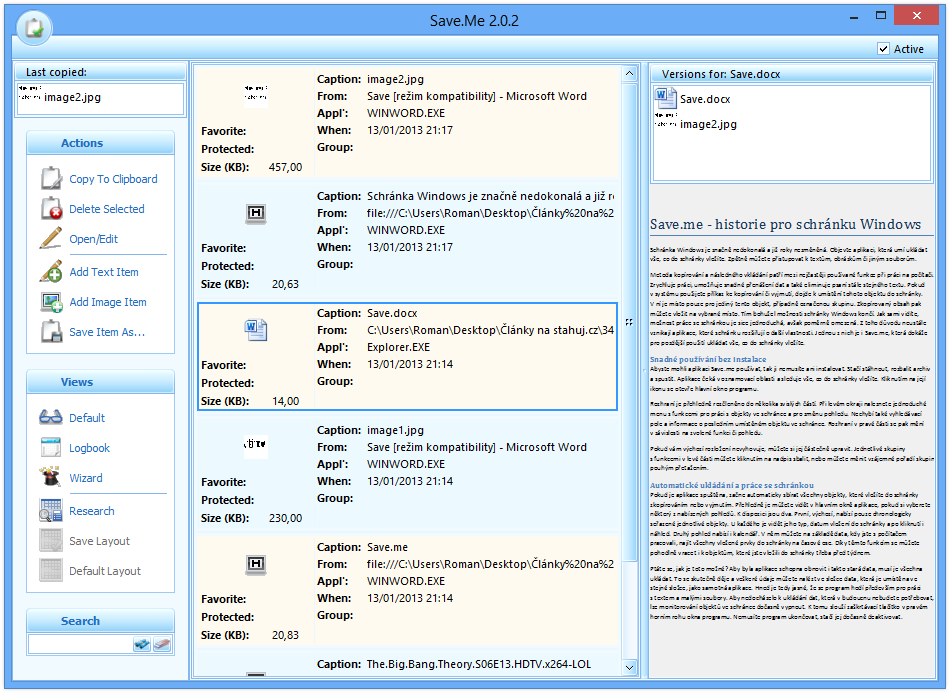Select Save.docx in Versions list
950x693 pixels.
pyautogui.click(x=705, y=99)
